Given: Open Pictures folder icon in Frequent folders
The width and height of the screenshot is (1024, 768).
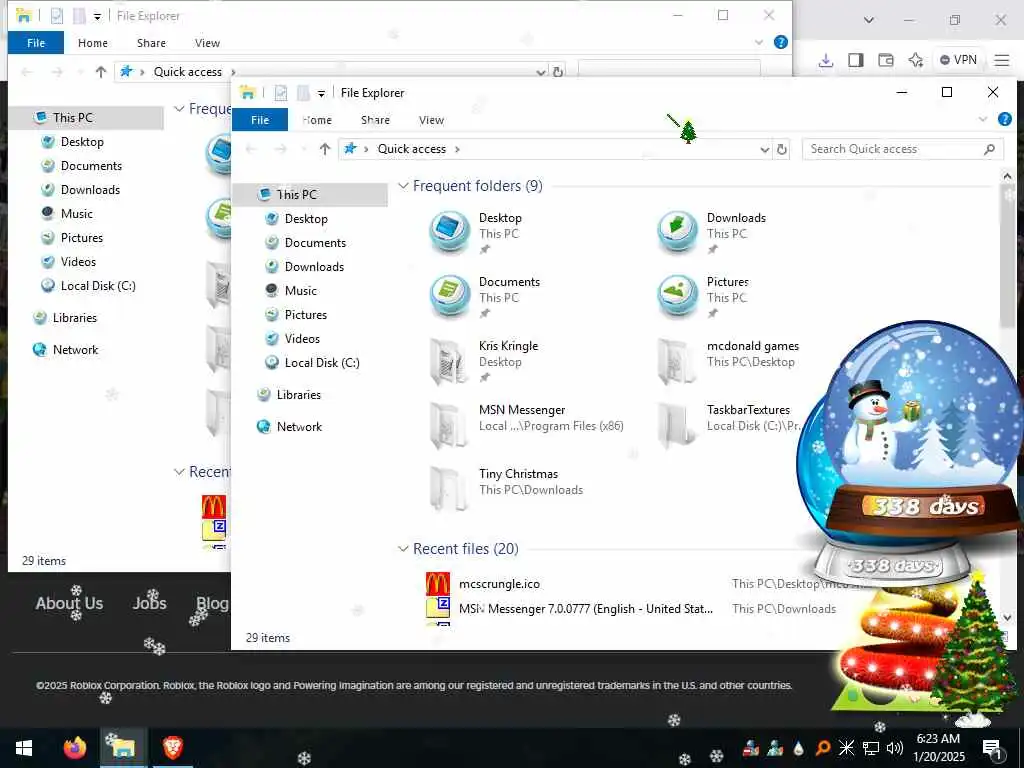Looking at the screenshot, I should pos(677,296).
